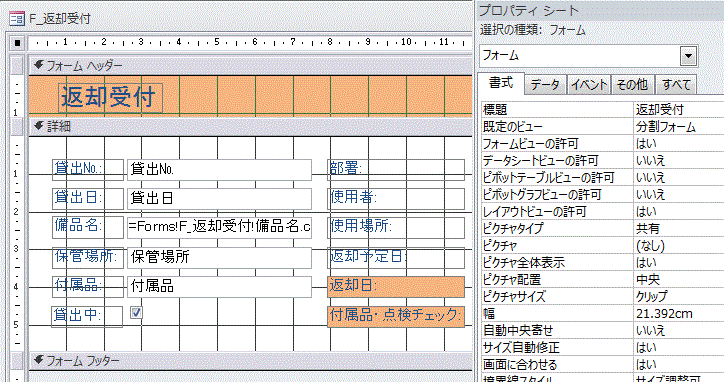The width and height of the screenshot is (724, 382).
Task: Click the プロパティ シート panel title
Action: point(528,11)
